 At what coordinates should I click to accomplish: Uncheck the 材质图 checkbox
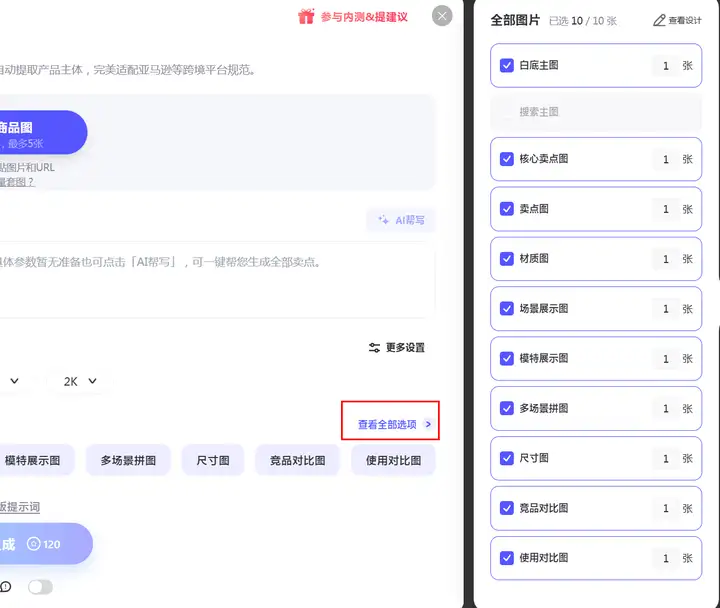tap(506, 259)
